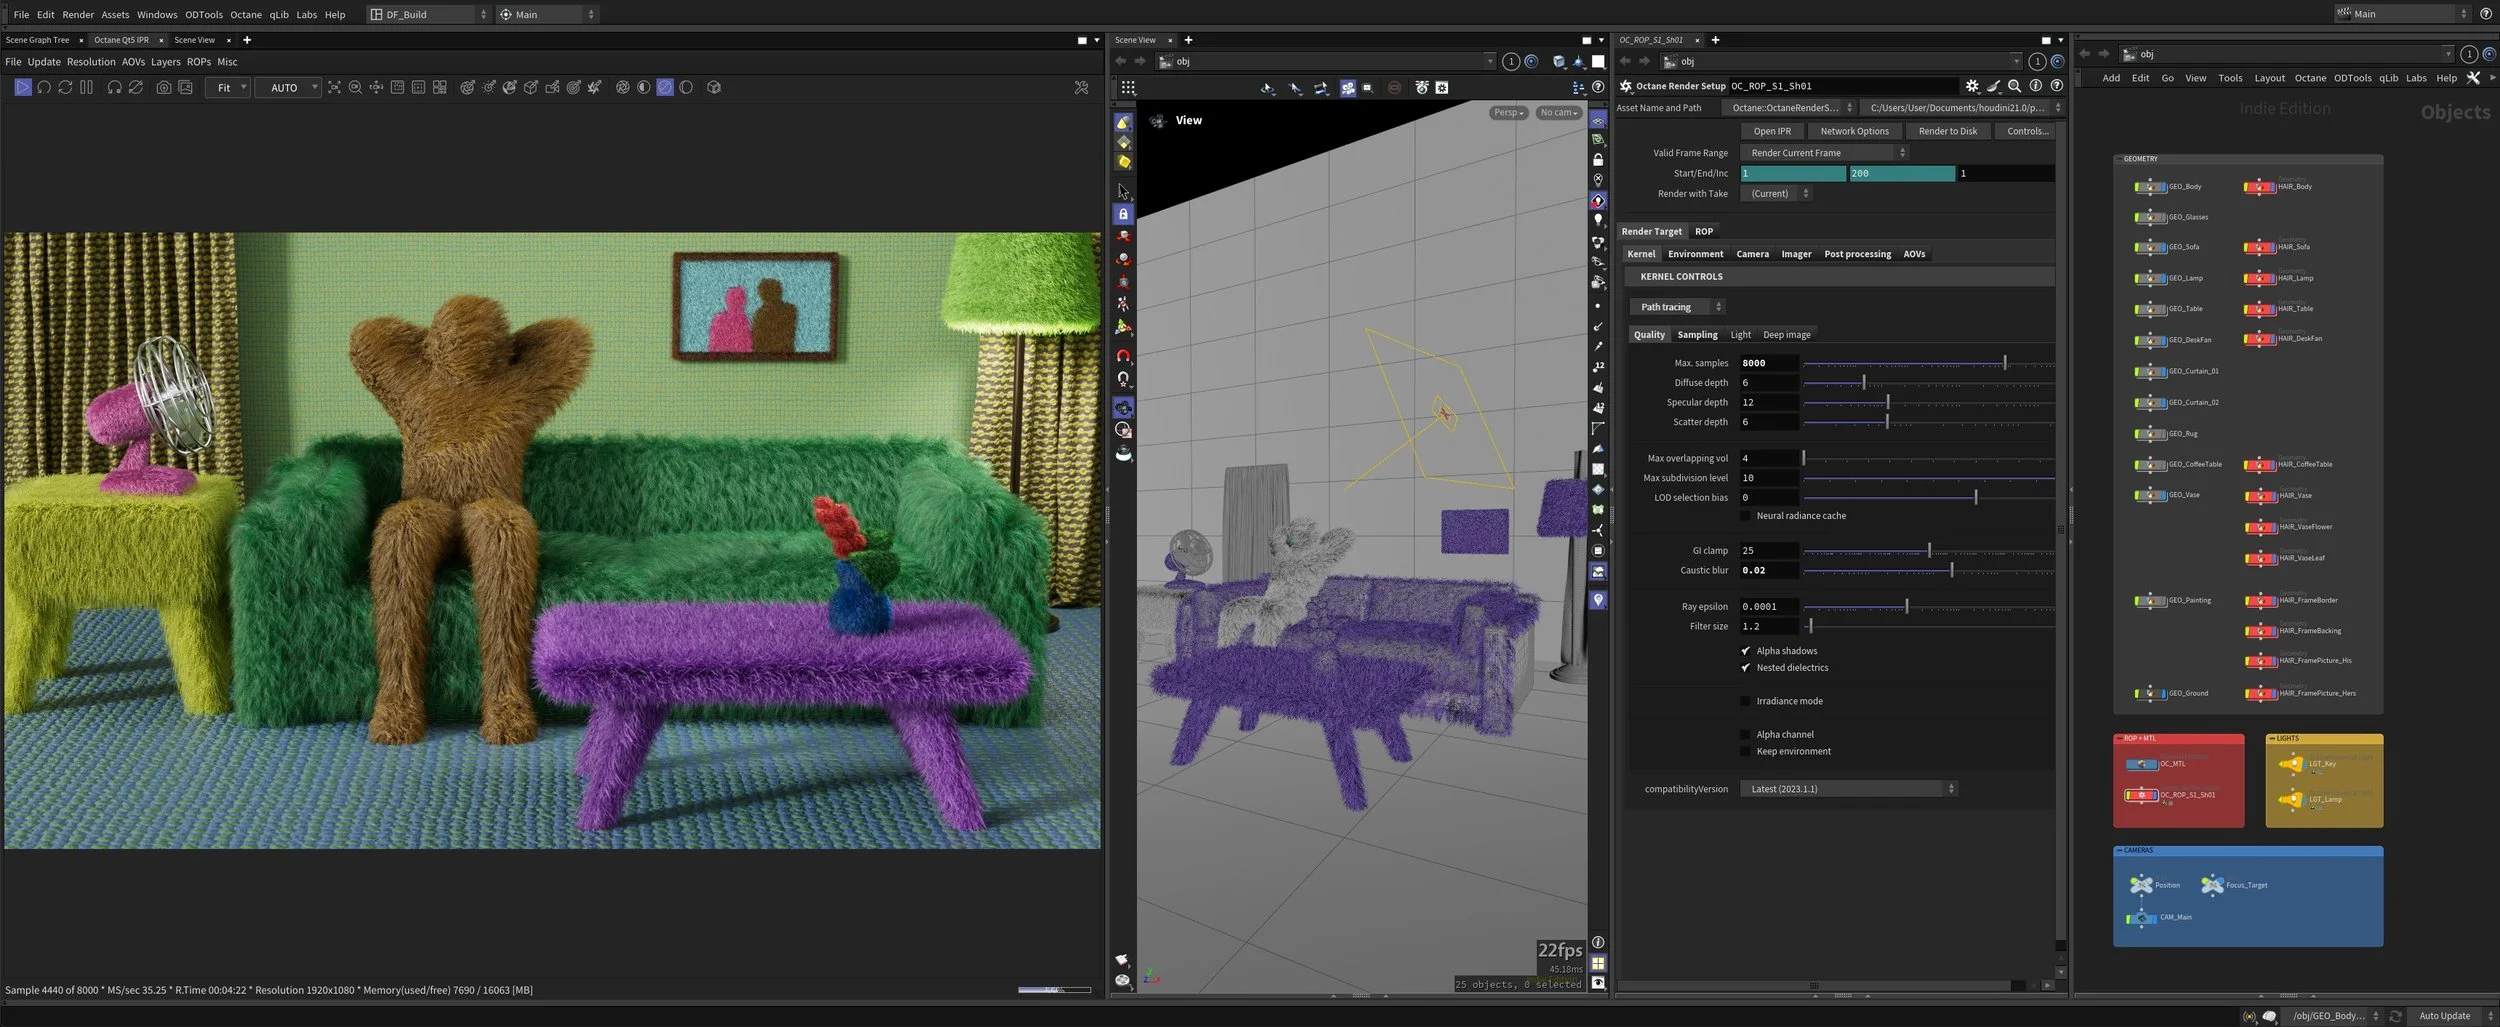Pause the Octane IPR render
Screen dimensions: 2500x1027
pos(86,87)
